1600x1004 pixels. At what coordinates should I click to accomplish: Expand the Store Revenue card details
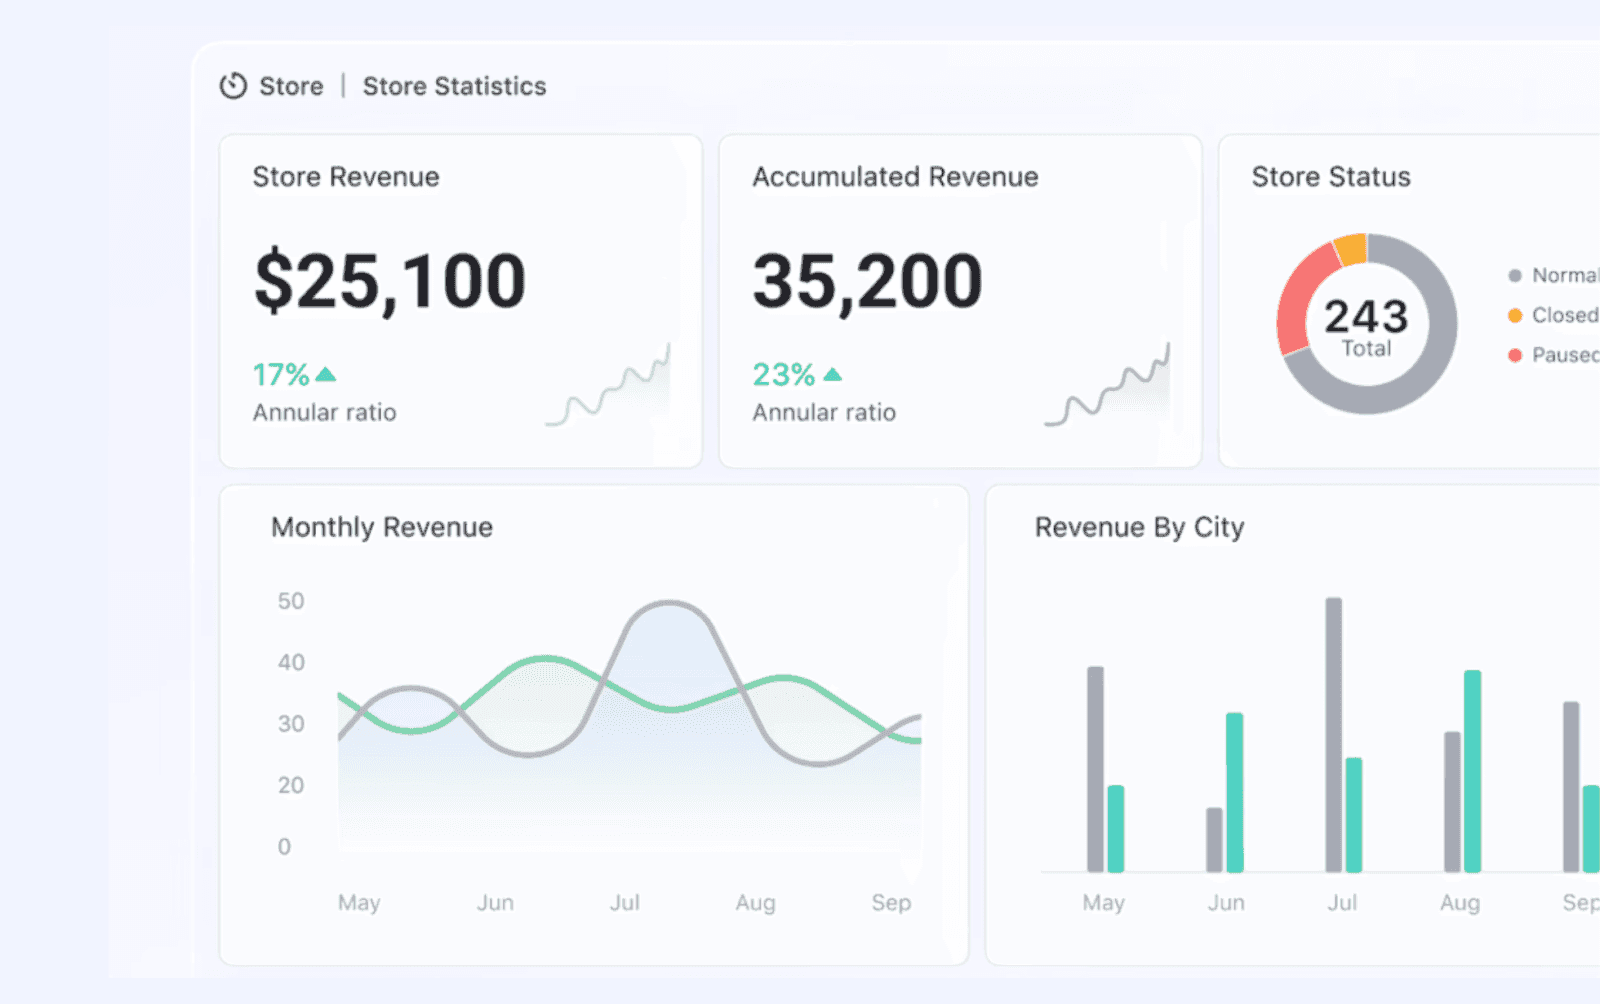[x=460, y=300]
